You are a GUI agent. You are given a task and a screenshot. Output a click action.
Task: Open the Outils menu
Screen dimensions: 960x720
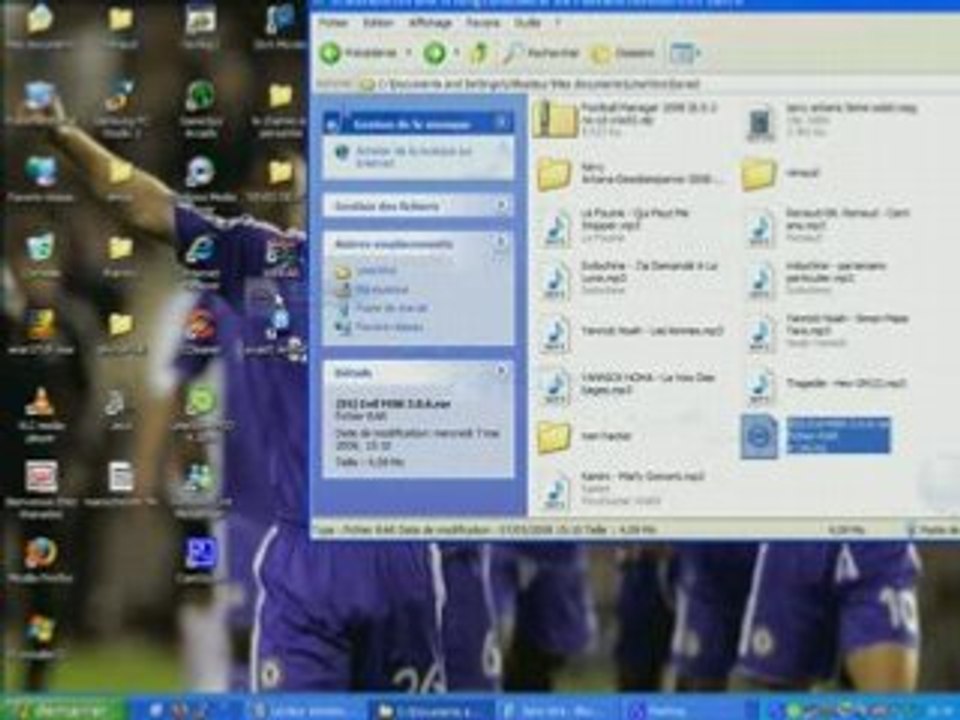pyautogui.click(x=527, y=23)
